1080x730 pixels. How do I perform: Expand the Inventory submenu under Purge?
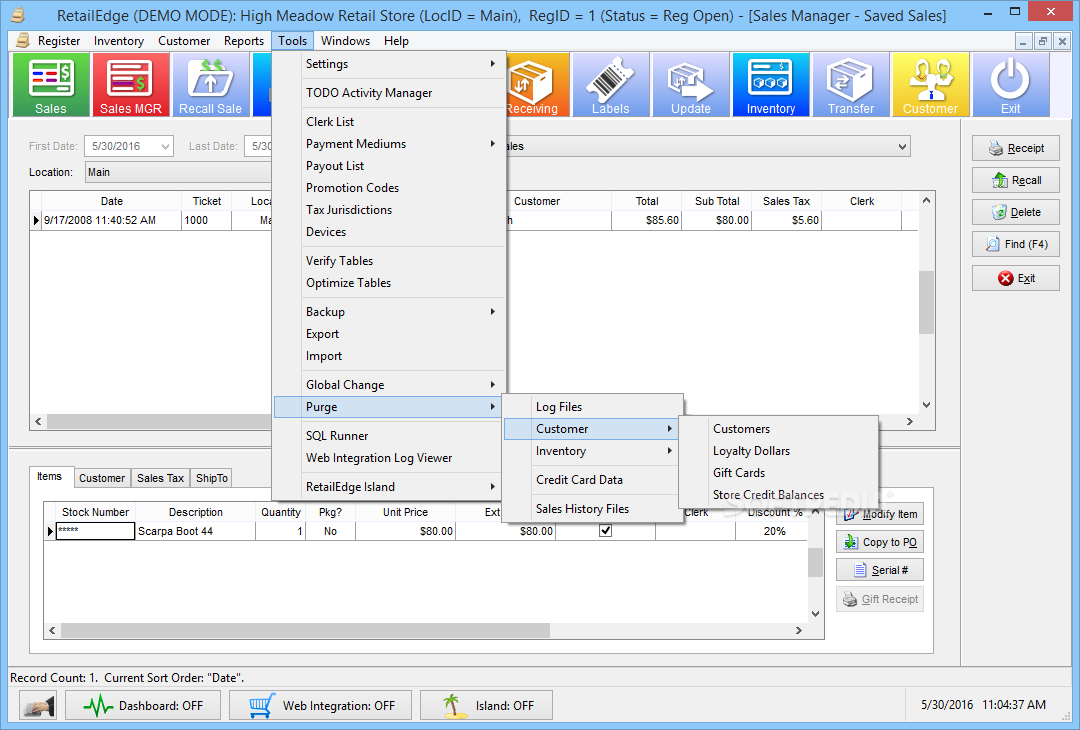pyautogui.click(x=592, y=451)
